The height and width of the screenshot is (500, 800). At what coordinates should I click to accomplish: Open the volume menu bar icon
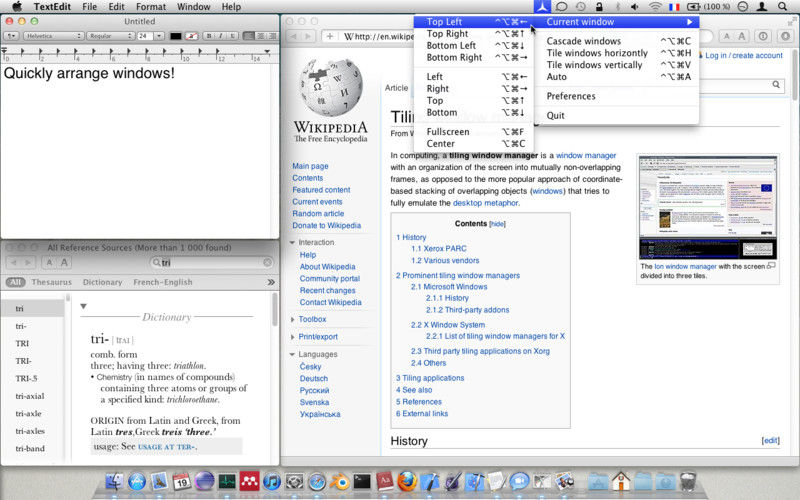coord(635,7)
